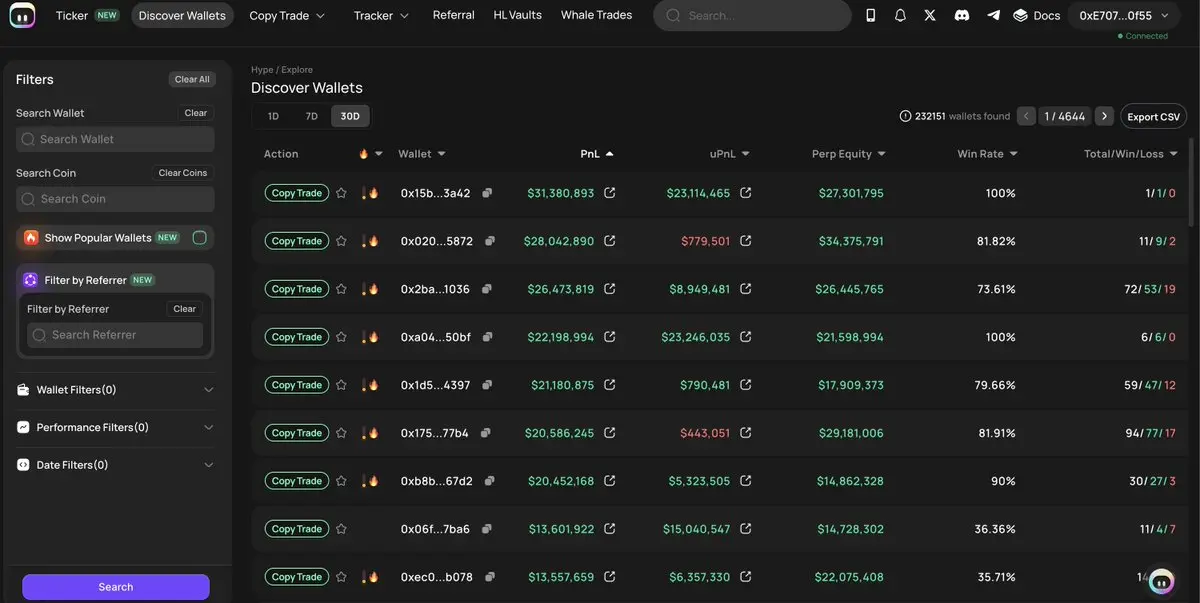This screenshot has height=603, width=1200.
Task: Favorite wallet 0x15b...3a42 with star icon
Action: tap(341, 193)
